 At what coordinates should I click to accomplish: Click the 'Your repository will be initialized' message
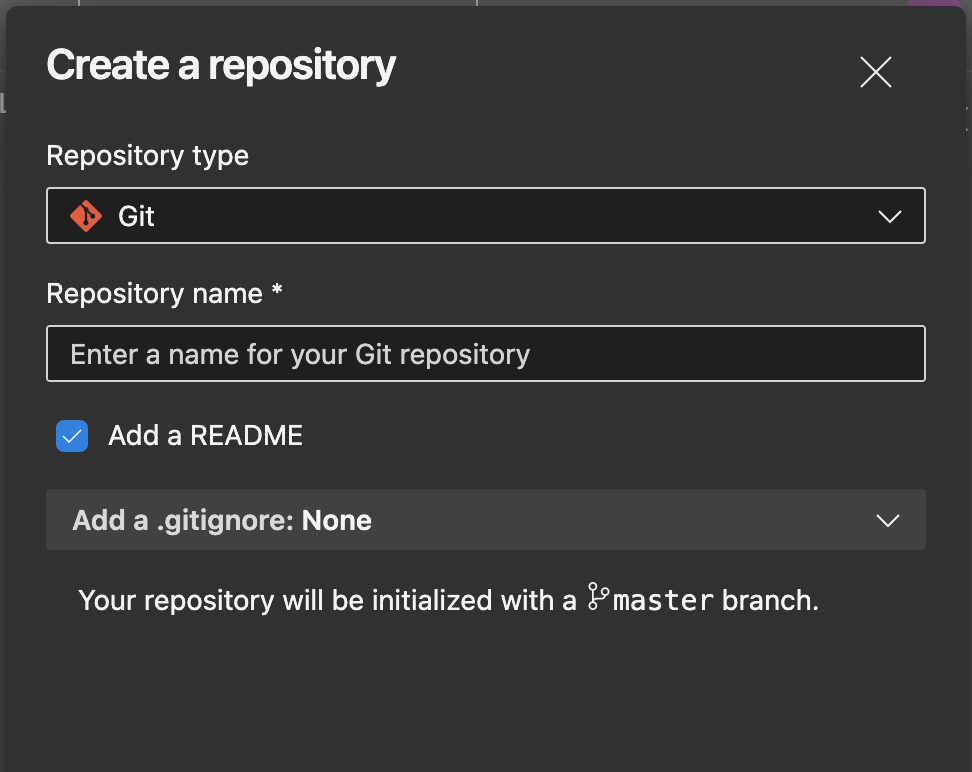point(449,600)
